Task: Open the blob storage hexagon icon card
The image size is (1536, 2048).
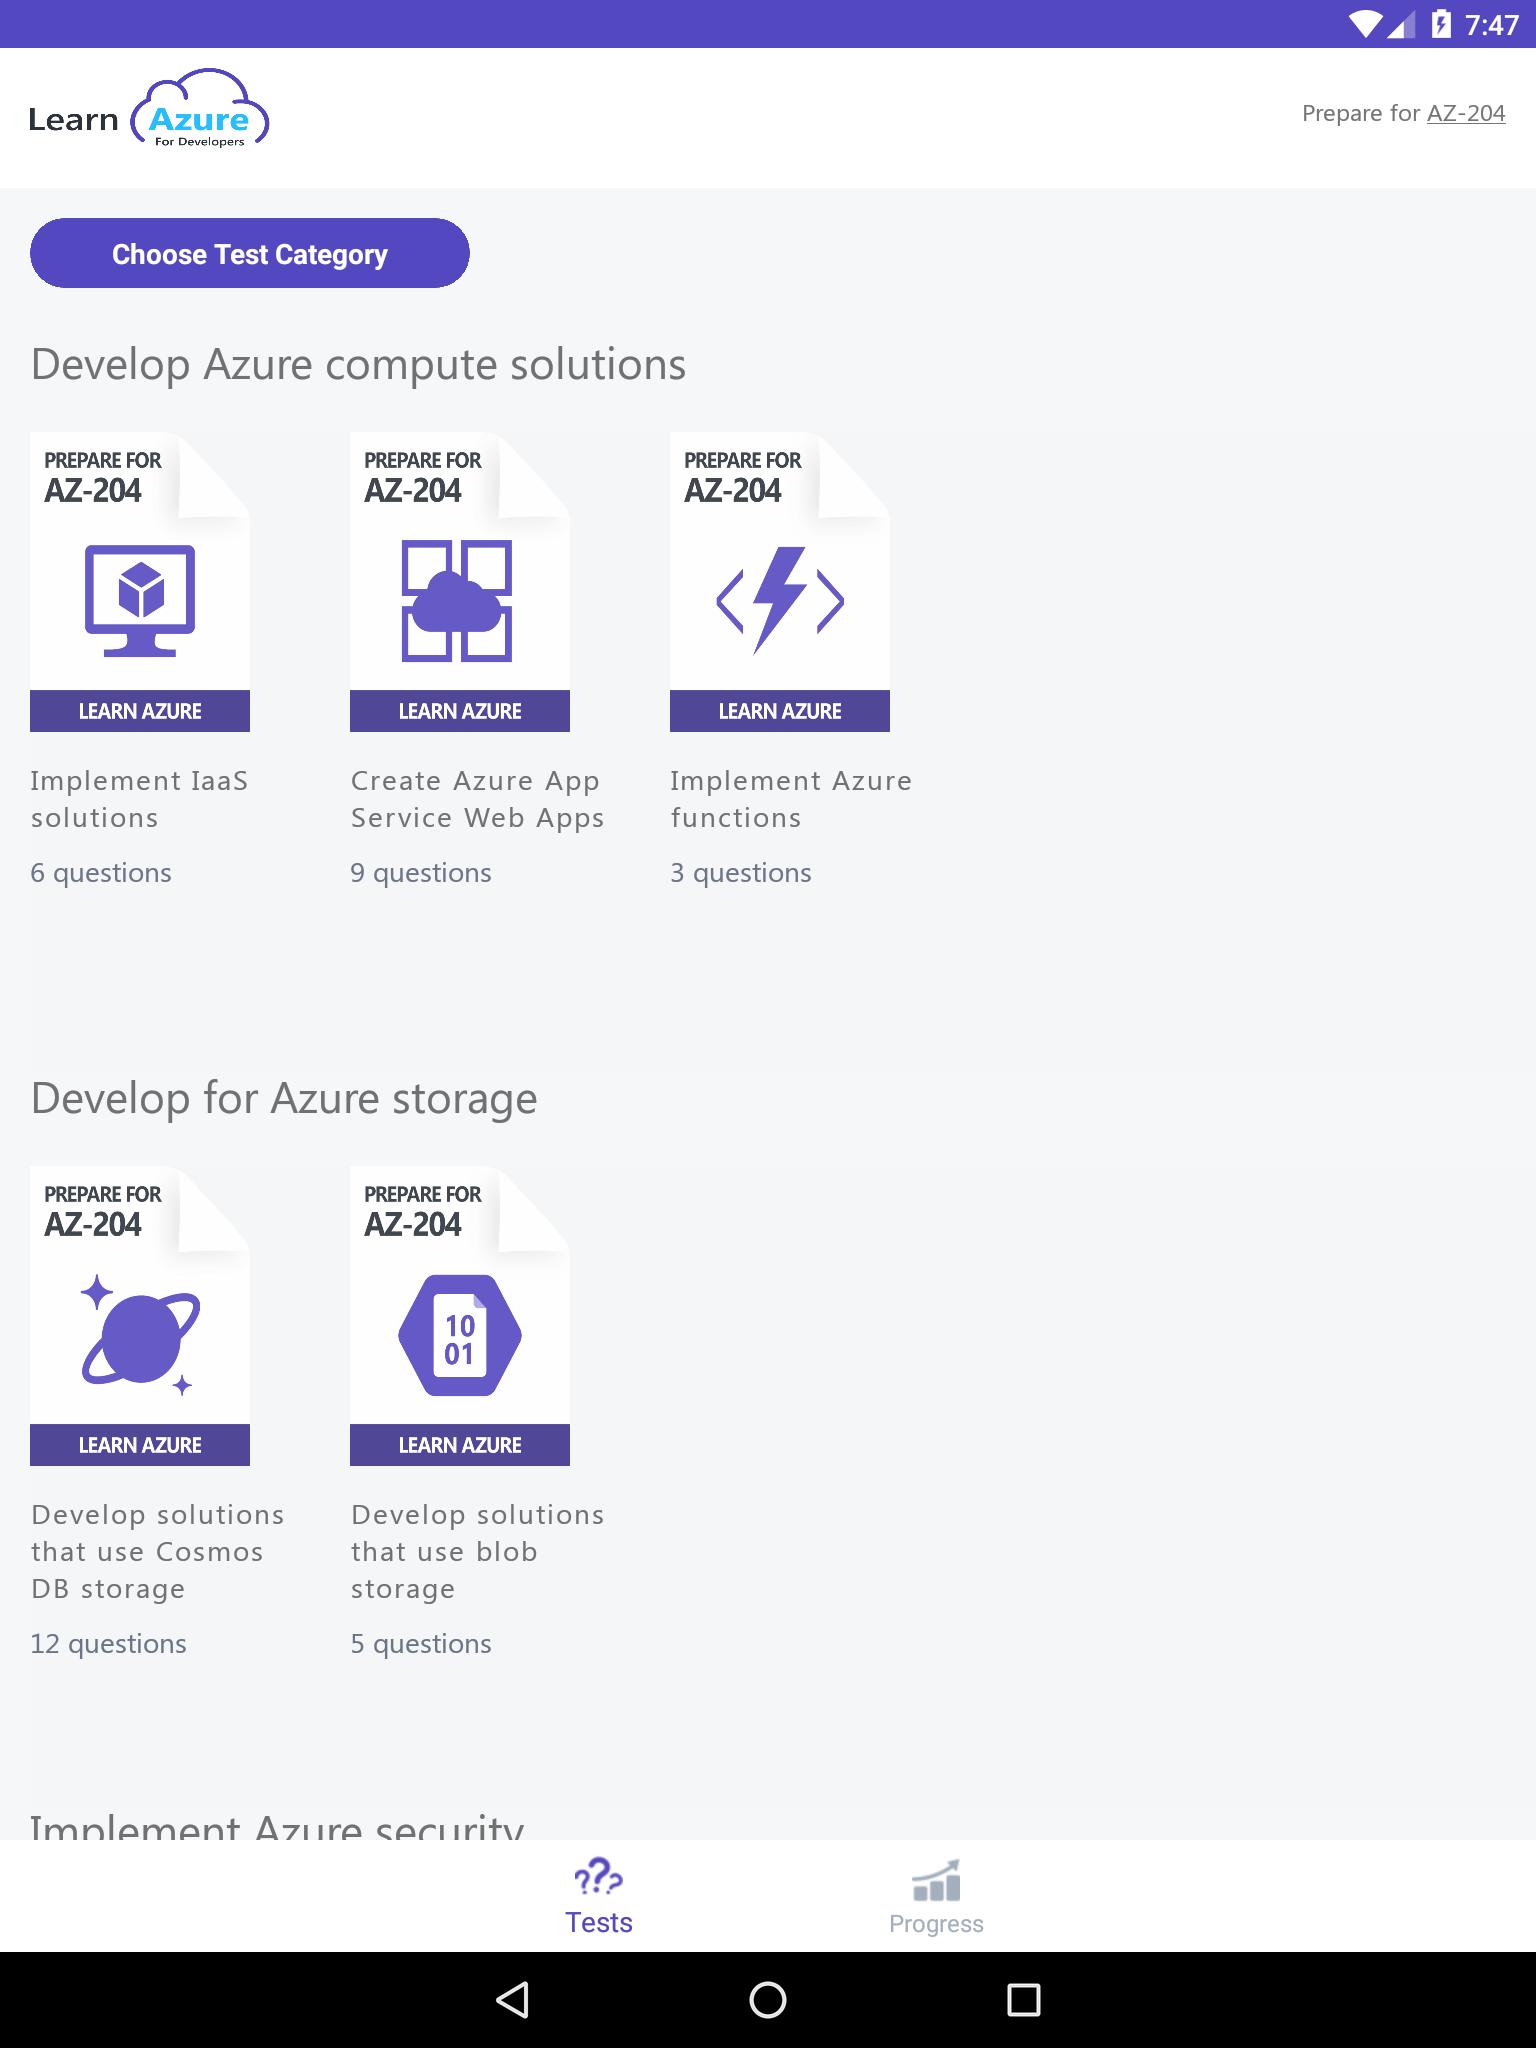Action: click(460, 1316)
